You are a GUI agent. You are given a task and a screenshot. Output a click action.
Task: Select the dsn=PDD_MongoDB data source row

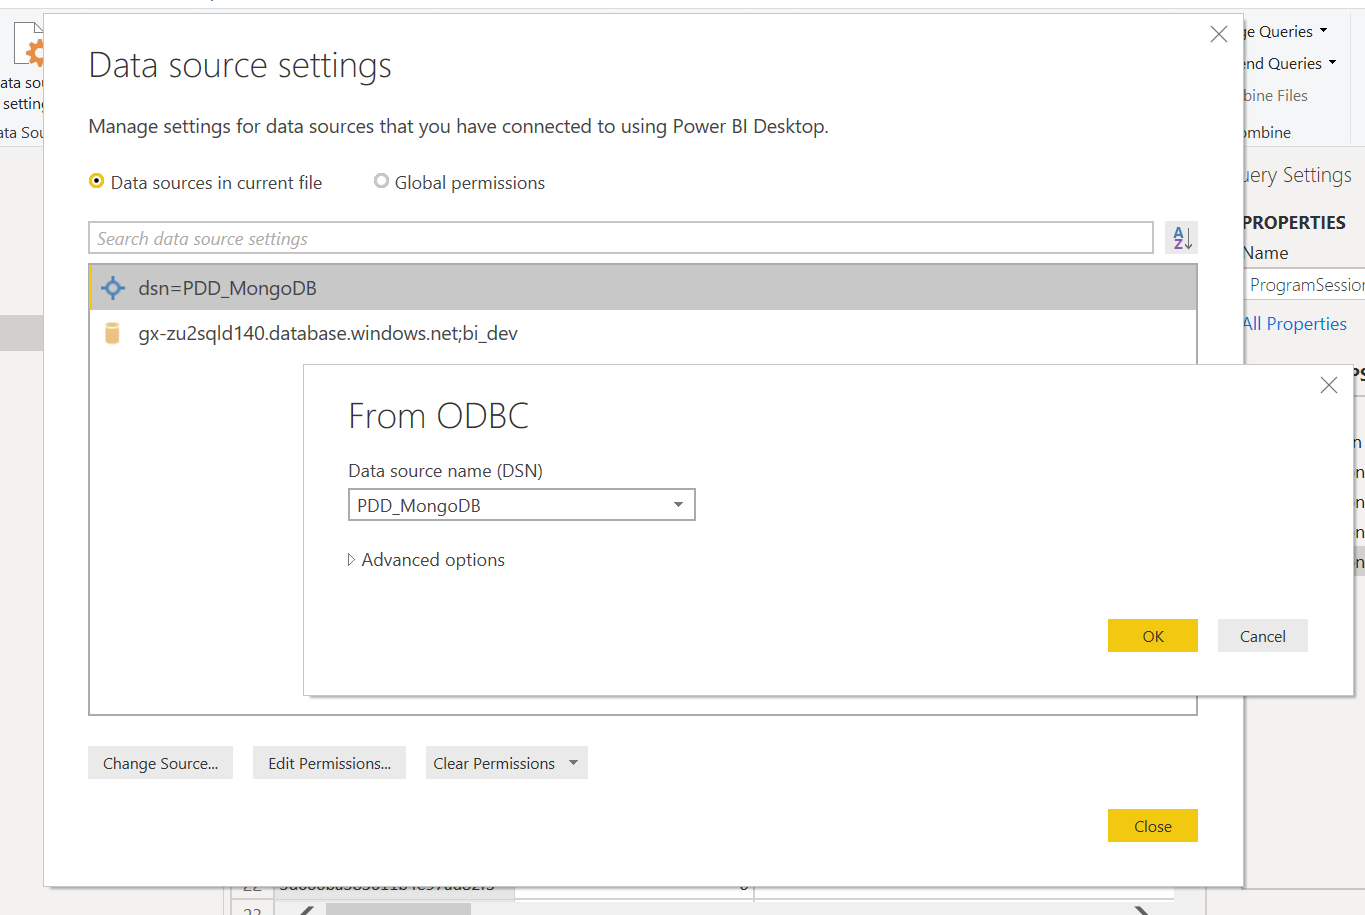click(643, 288)
